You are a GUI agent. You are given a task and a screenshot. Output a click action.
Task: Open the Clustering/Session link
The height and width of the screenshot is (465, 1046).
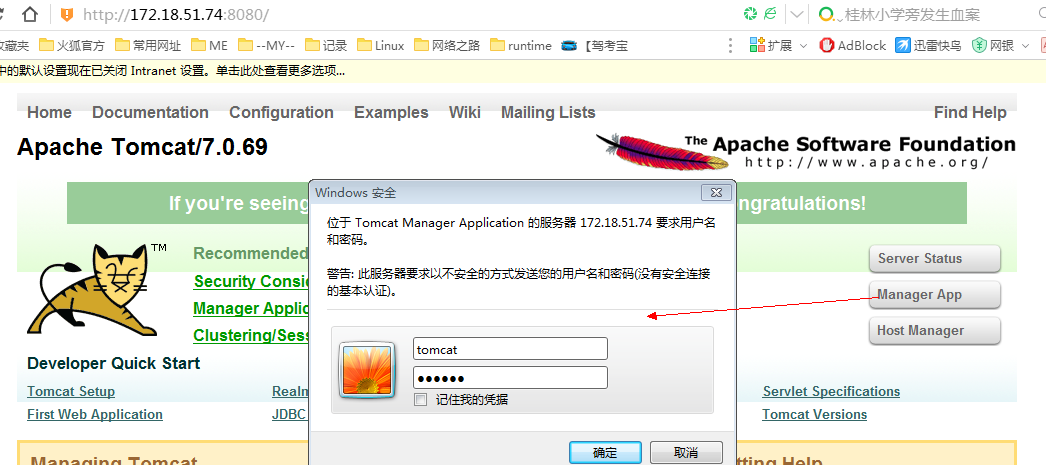pyautogui.click(x=251, y=335)
